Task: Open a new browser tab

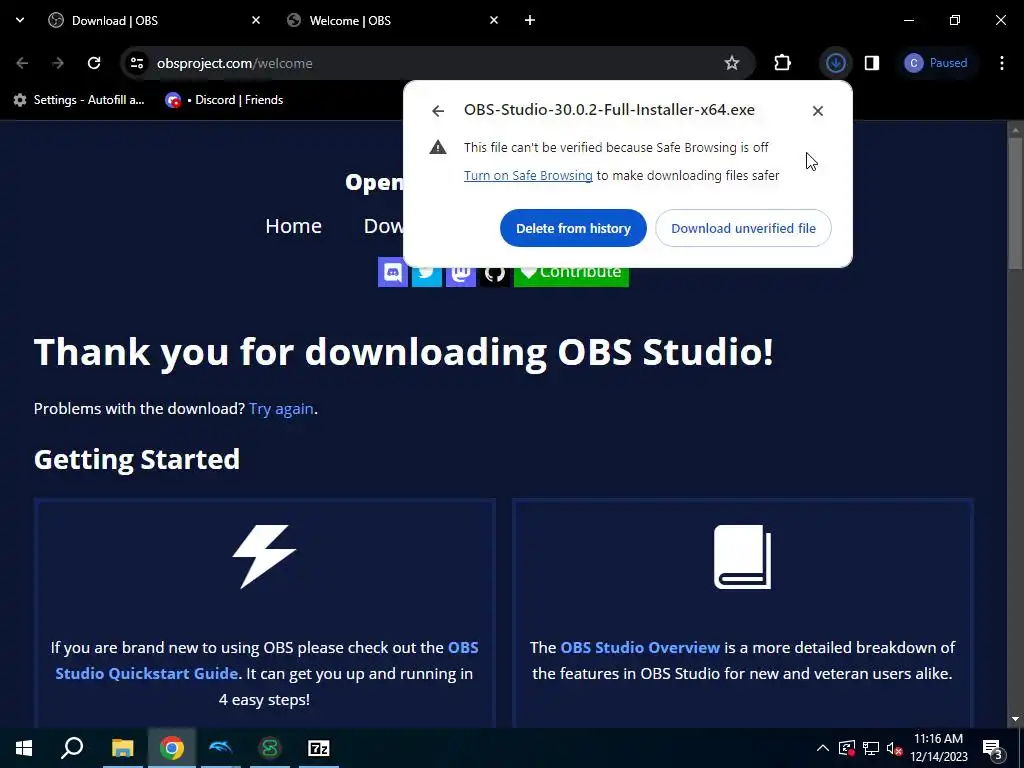Action: coord(530,20)
